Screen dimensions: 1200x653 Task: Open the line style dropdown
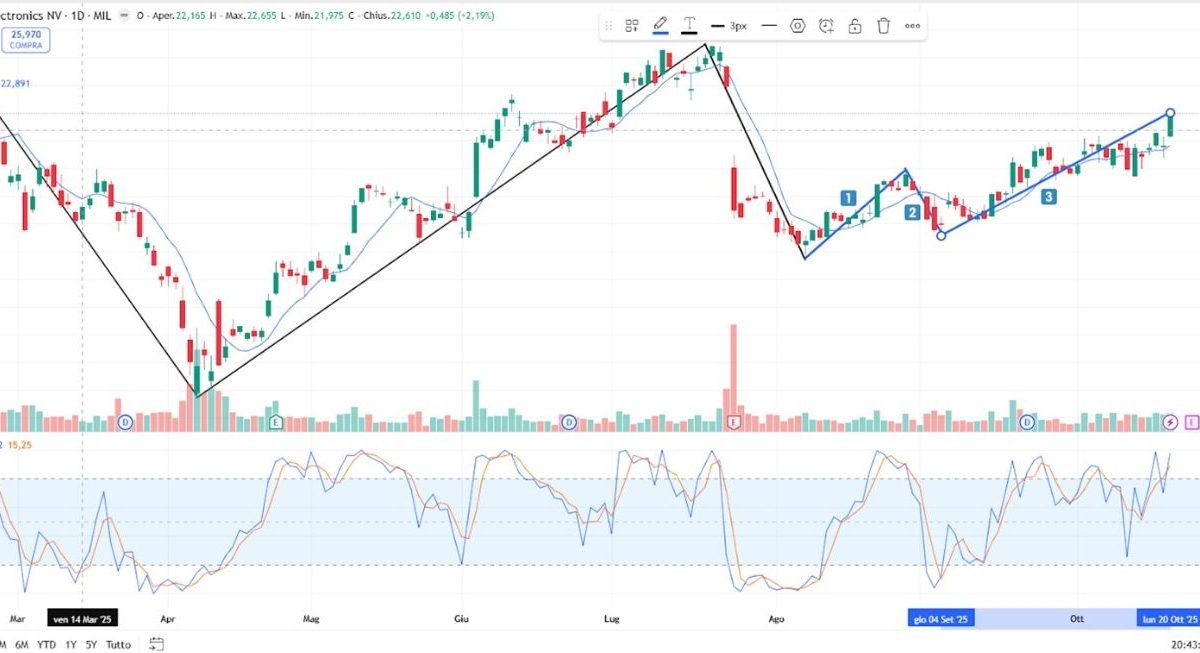[768, 26]
